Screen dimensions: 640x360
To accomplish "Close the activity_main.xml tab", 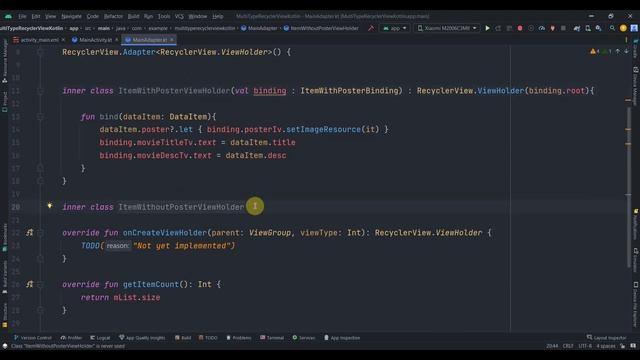I will (x=63, y=40).
